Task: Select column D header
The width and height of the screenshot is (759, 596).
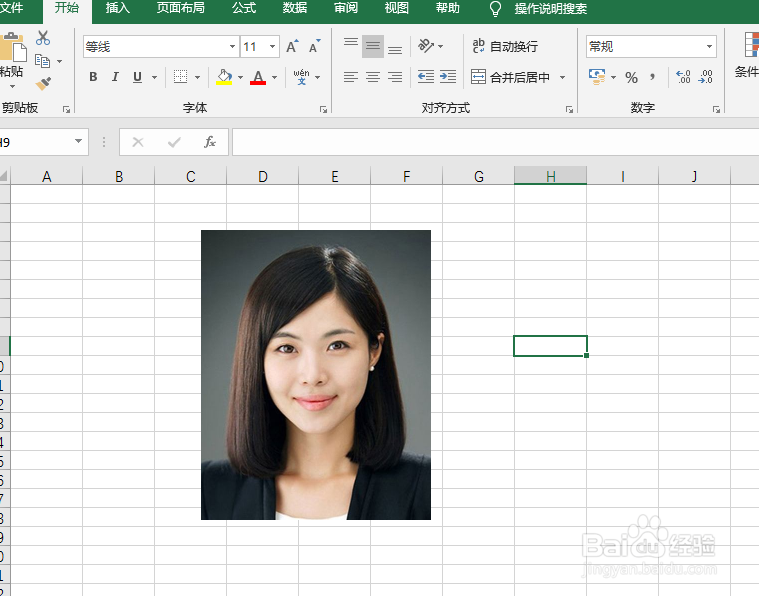Action: click(x=262, y=176)
